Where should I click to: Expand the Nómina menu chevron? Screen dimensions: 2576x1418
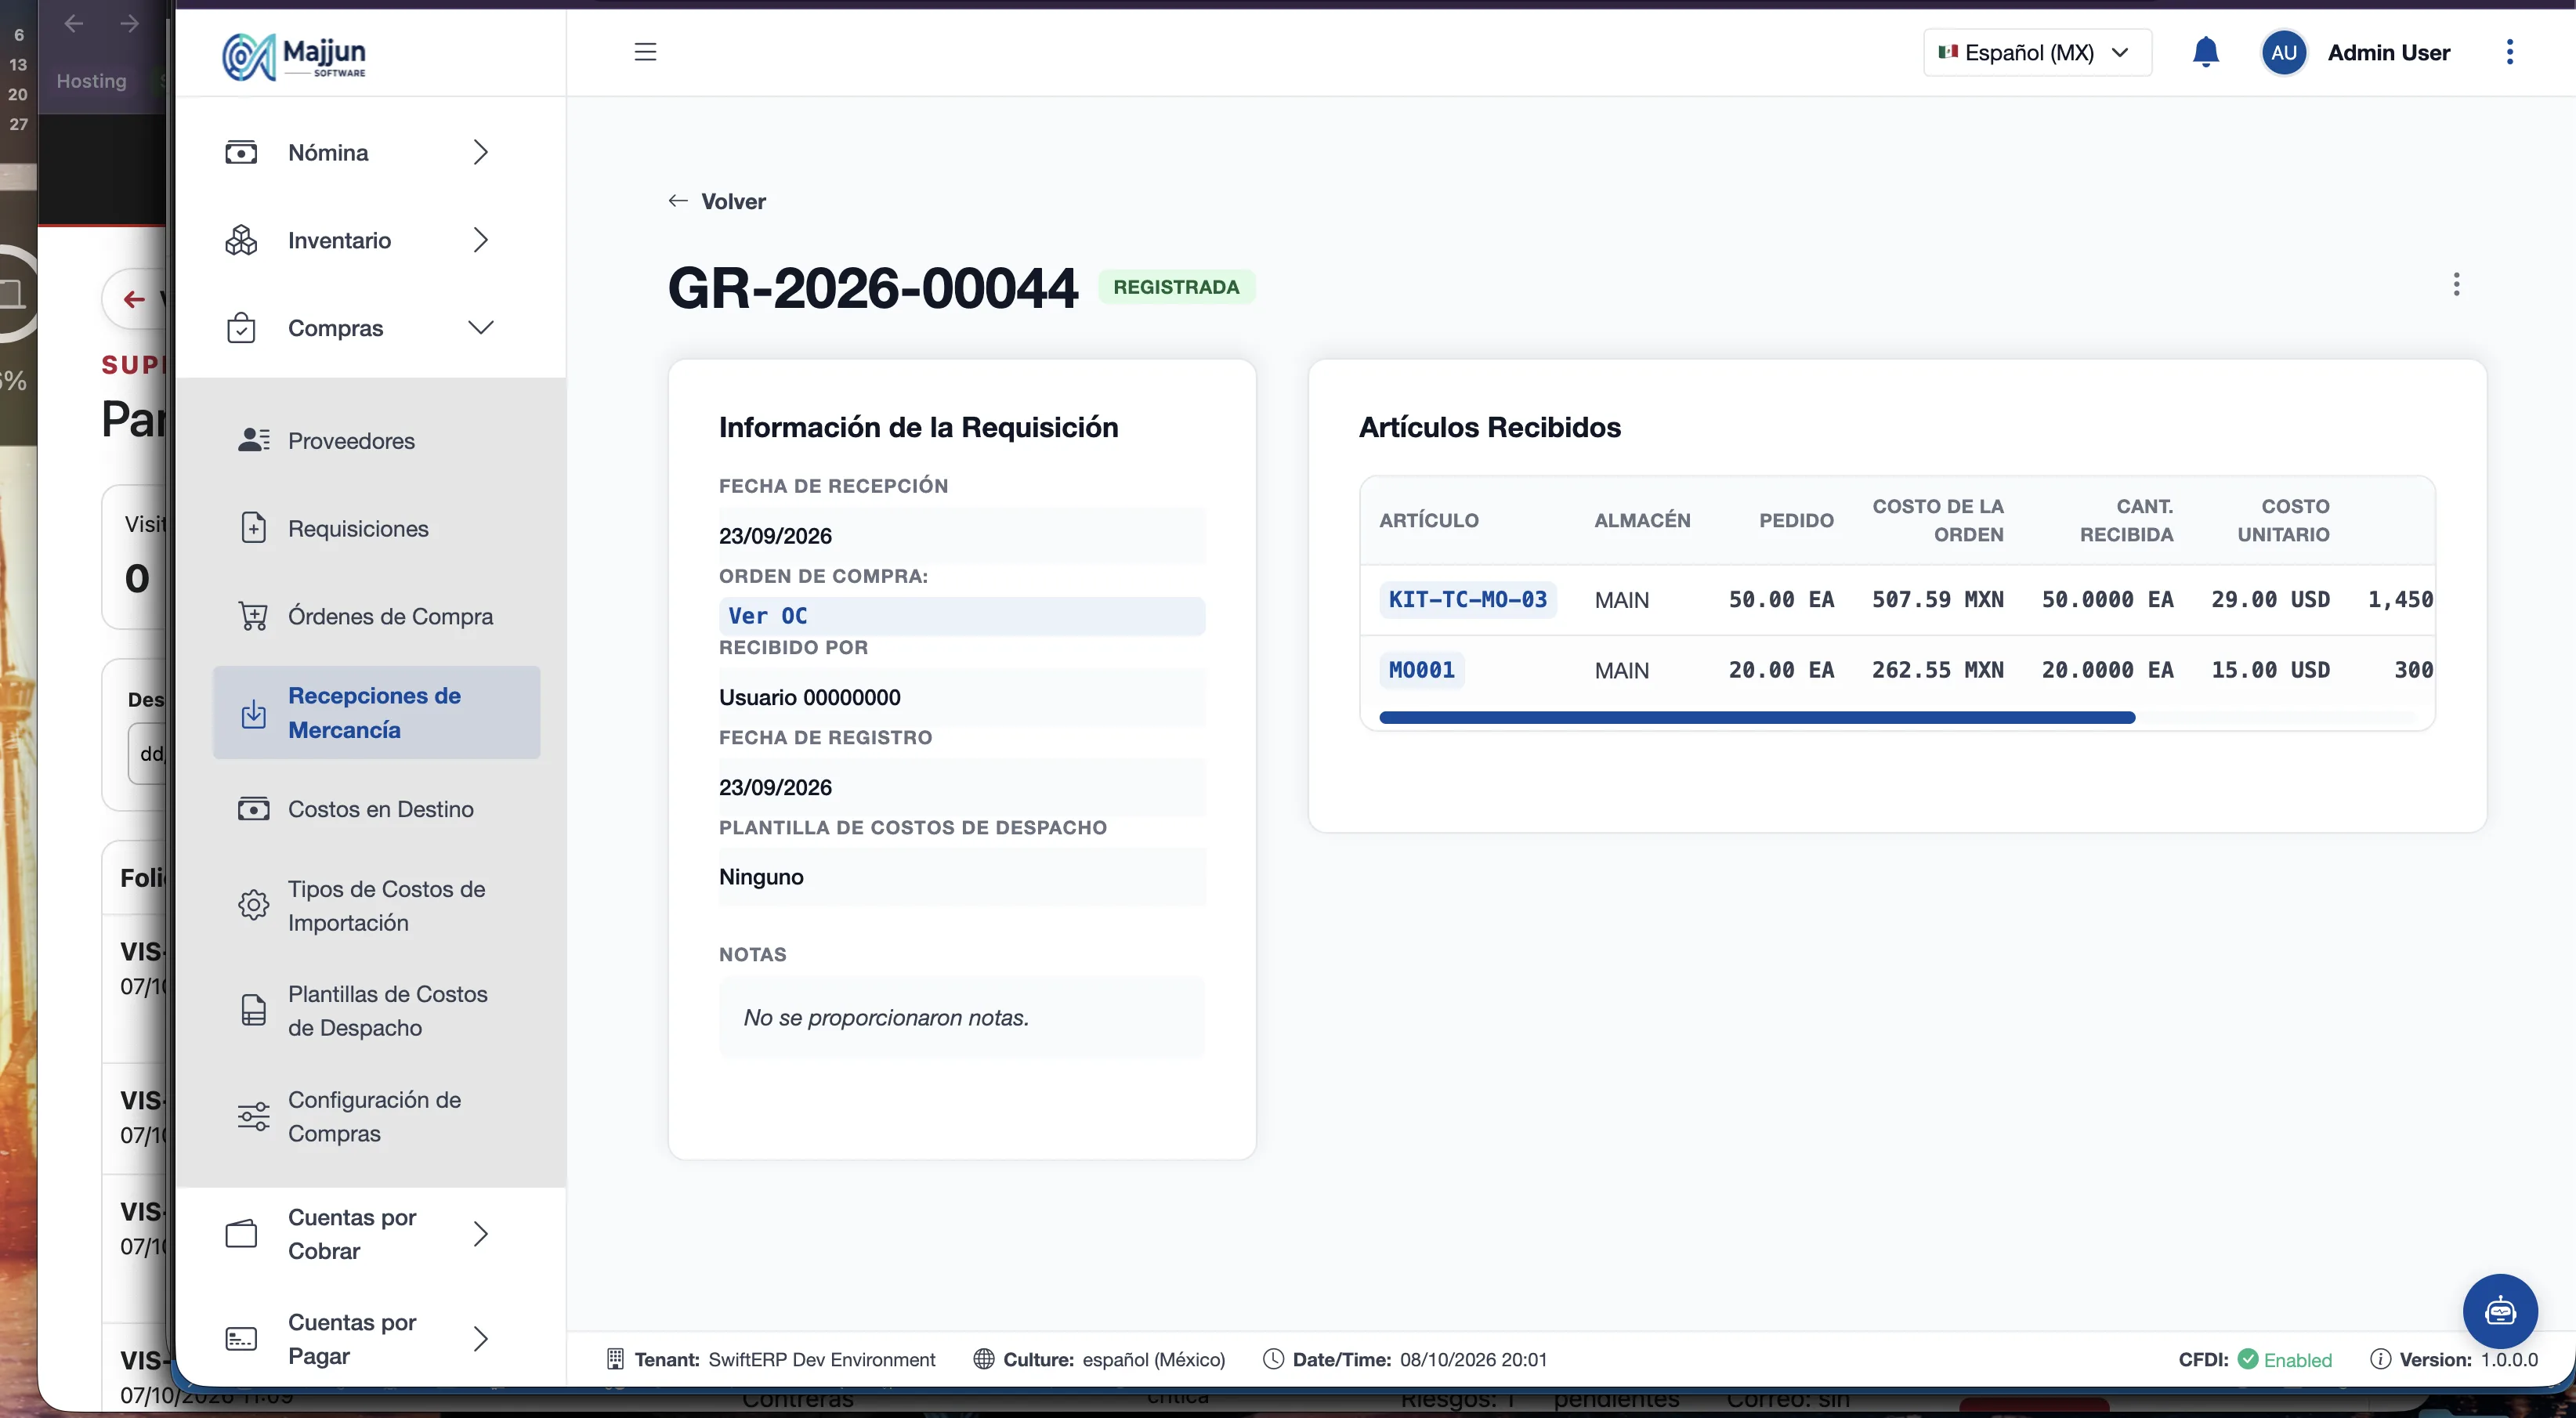[480, 153]
